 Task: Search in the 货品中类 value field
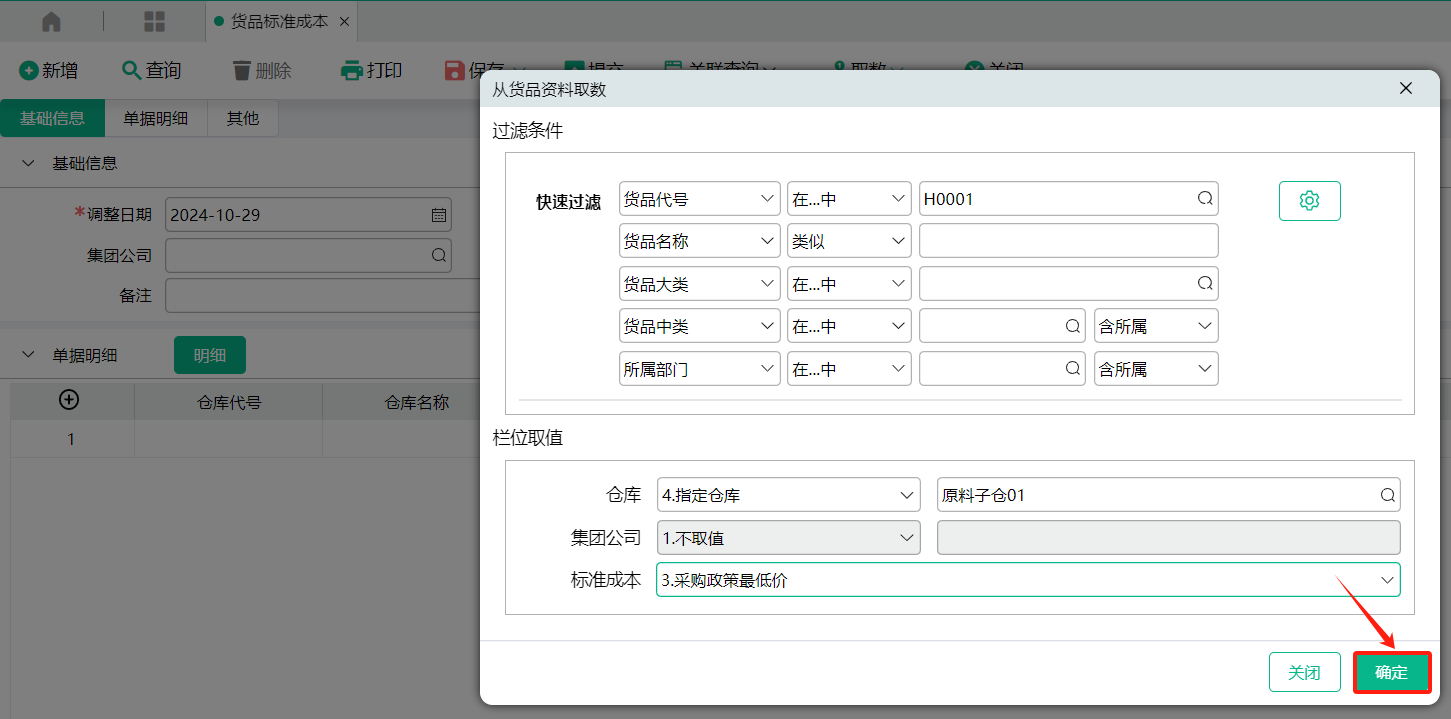coord(1072,326)
